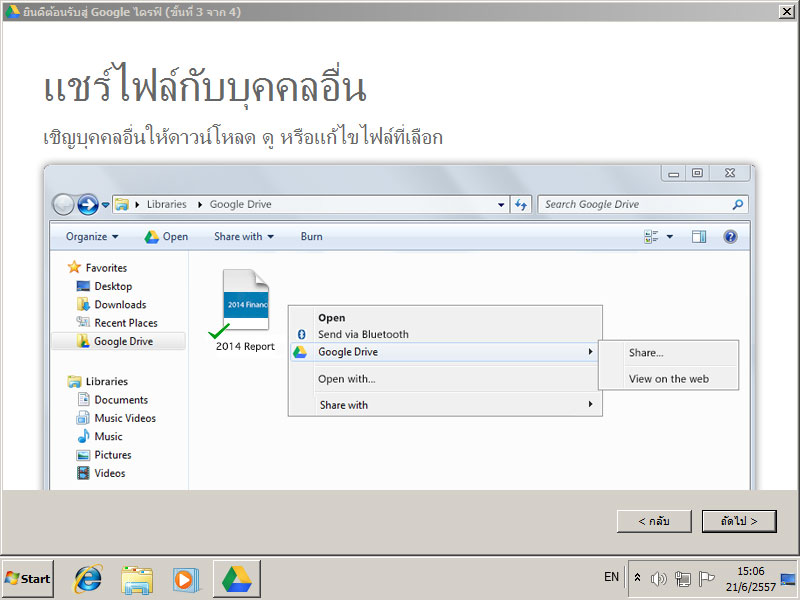
Task: Click the blue help question mark icon
Action: [730, 237]
